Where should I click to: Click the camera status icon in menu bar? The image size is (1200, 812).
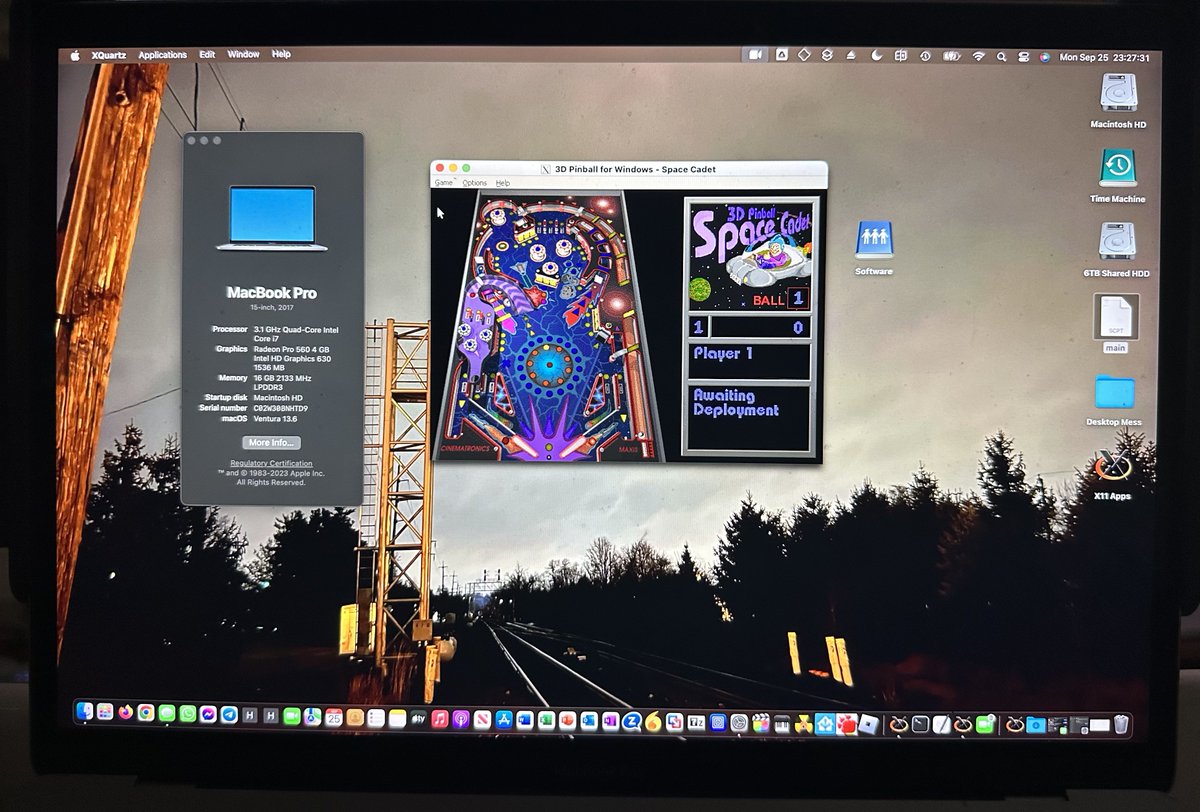pos(755,56)
